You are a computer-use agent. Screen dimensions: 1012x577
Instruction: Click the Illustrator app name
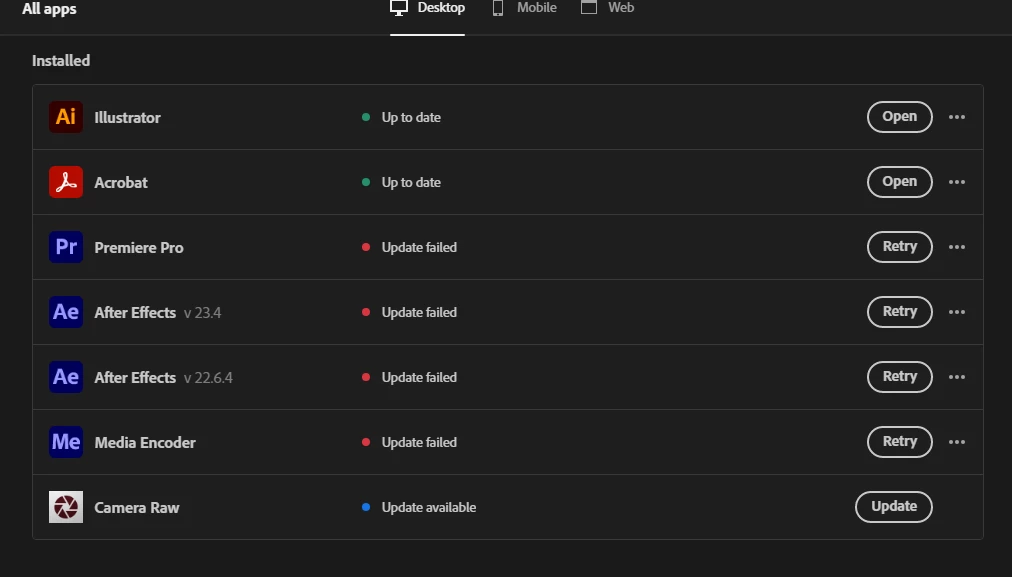click(x=127, y=117)
